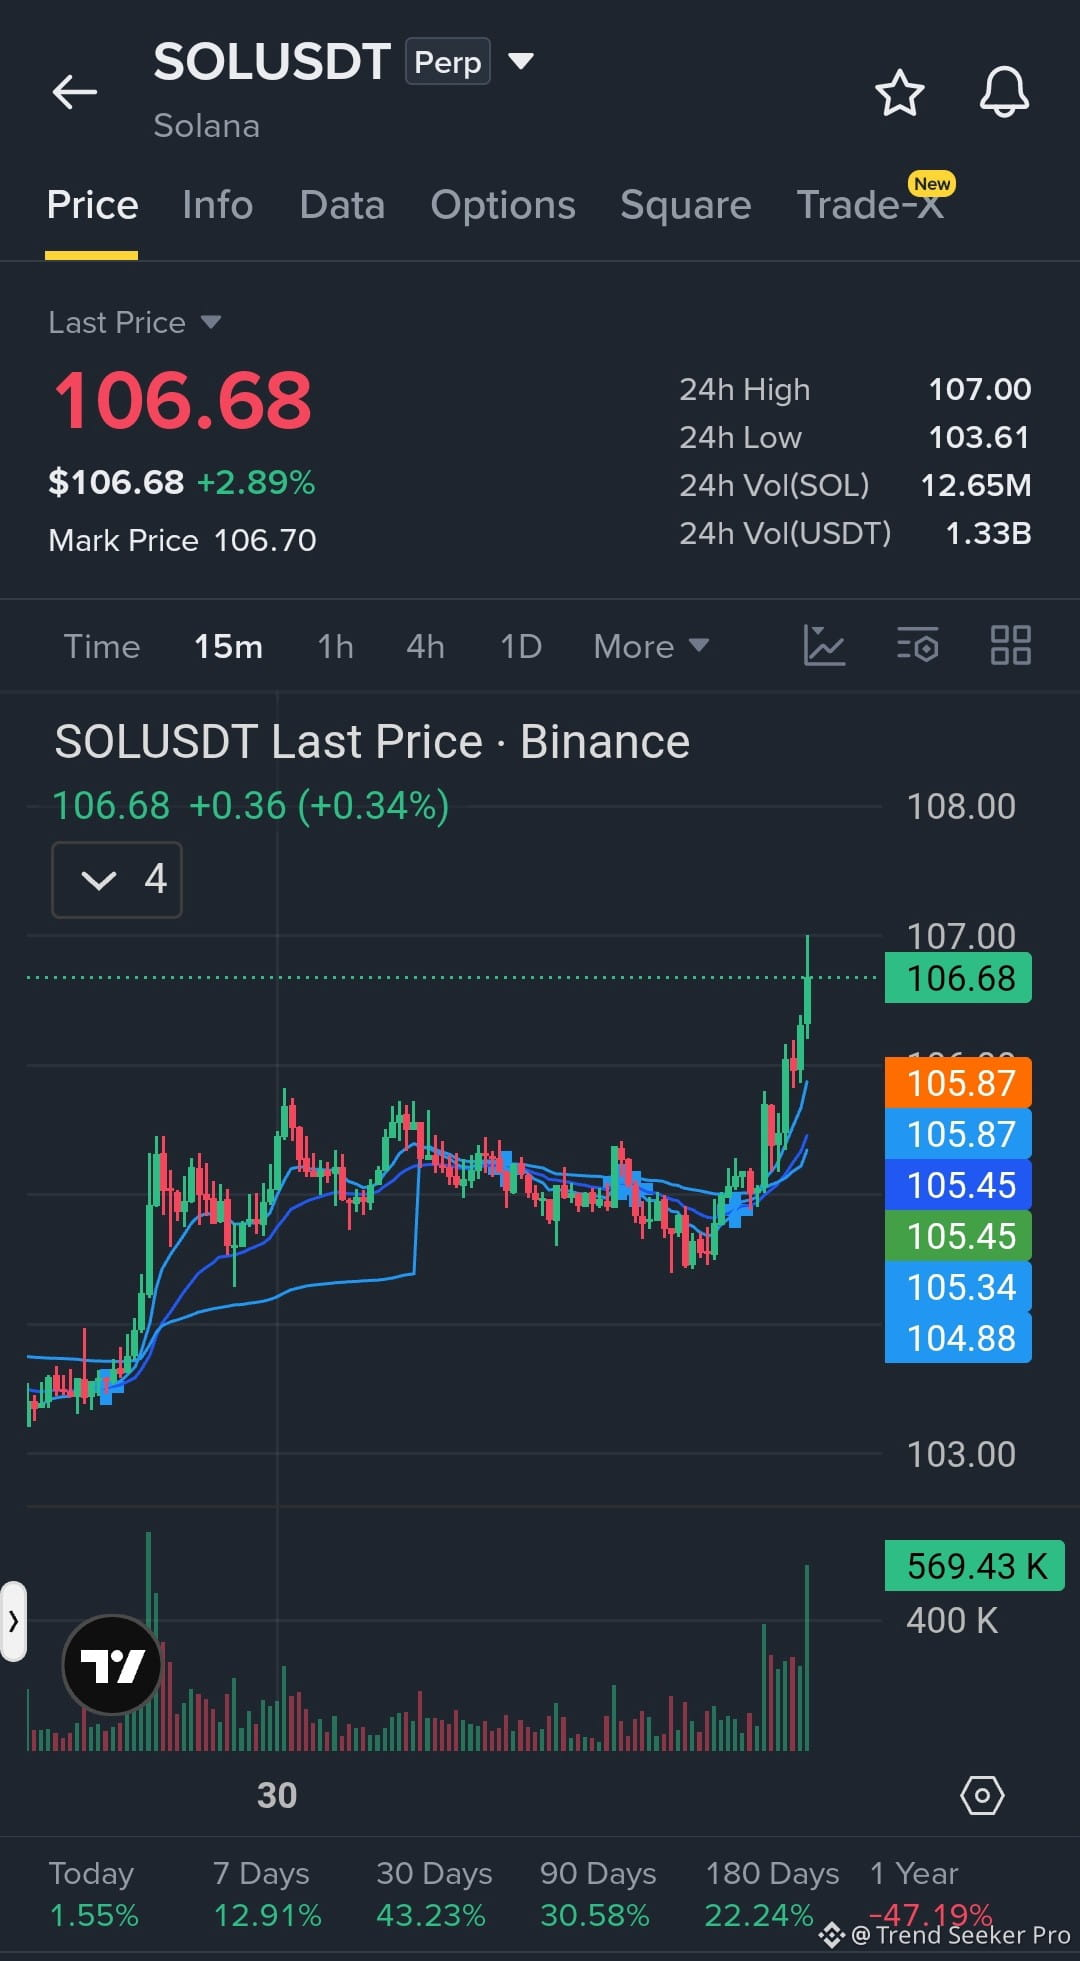The width and height of the screenshot is (1080, 1961).
Task: Open the SOLUSDT pair selector dropdown arrow
Action: (x=521, y=61)
